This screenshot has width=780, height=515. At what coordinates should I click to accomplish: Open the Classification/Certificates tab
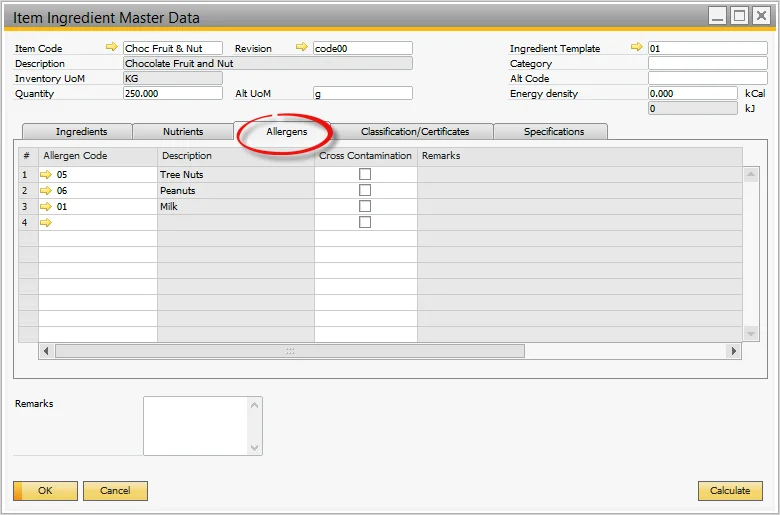tap(415, 132)
